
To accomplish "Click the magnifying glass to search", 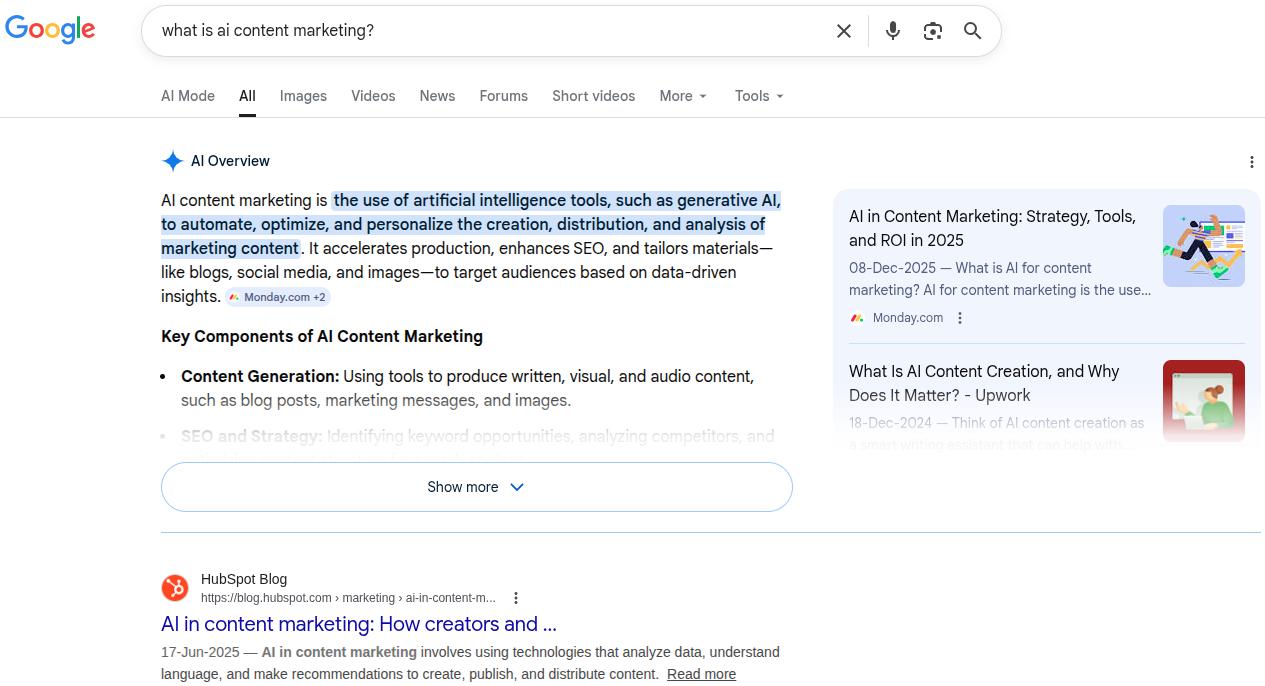I will point(971,31).
